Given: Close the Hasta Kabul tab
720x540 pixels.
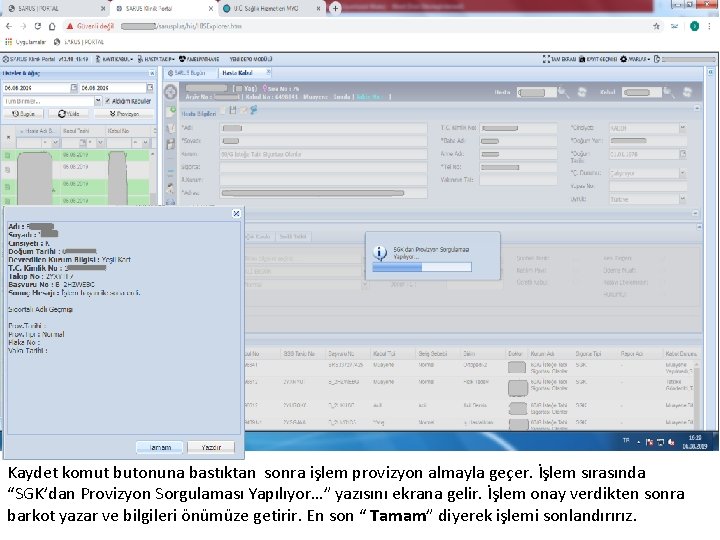Looking at the screenshot, I should point(269,73).
